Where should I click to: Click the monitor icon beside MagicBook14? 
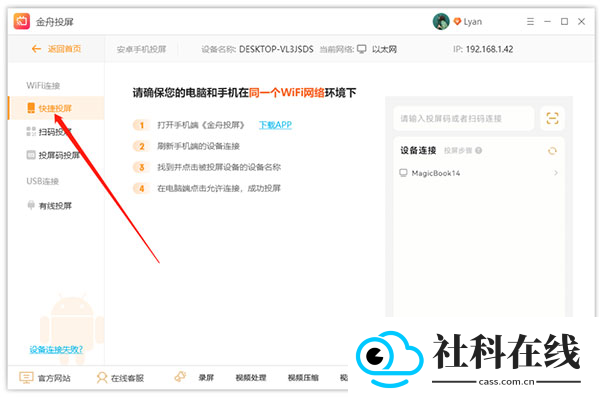(403, 173)
